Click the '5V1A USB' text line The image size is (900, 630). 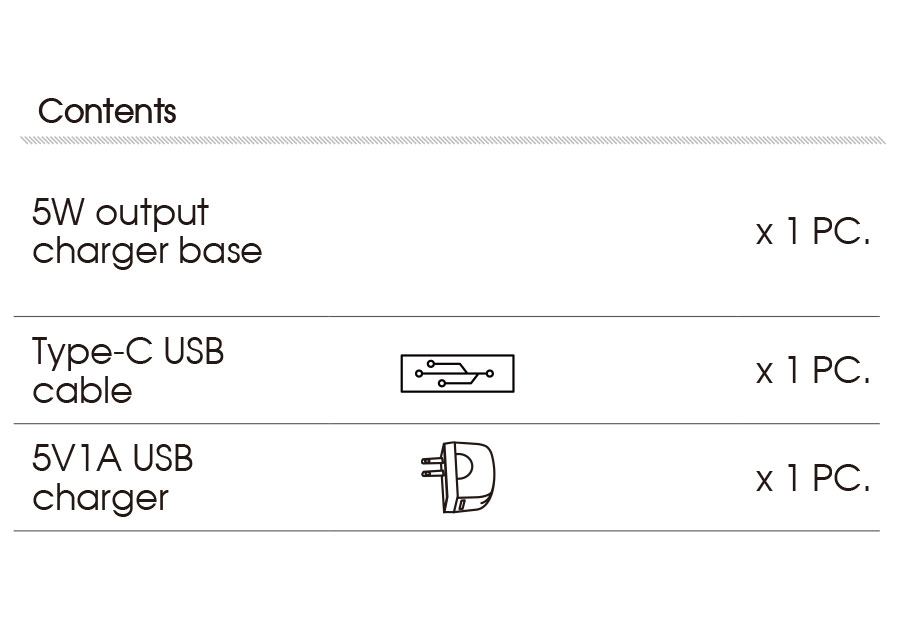[x=113, y=459]
